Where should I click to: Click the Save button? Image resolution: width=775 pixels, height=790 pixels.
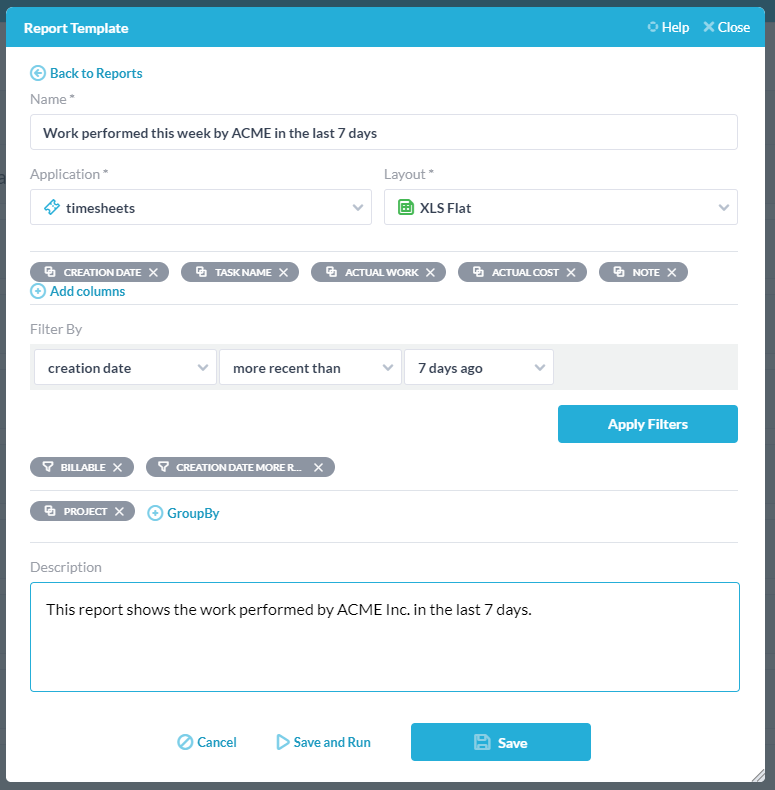coord(501,742)
